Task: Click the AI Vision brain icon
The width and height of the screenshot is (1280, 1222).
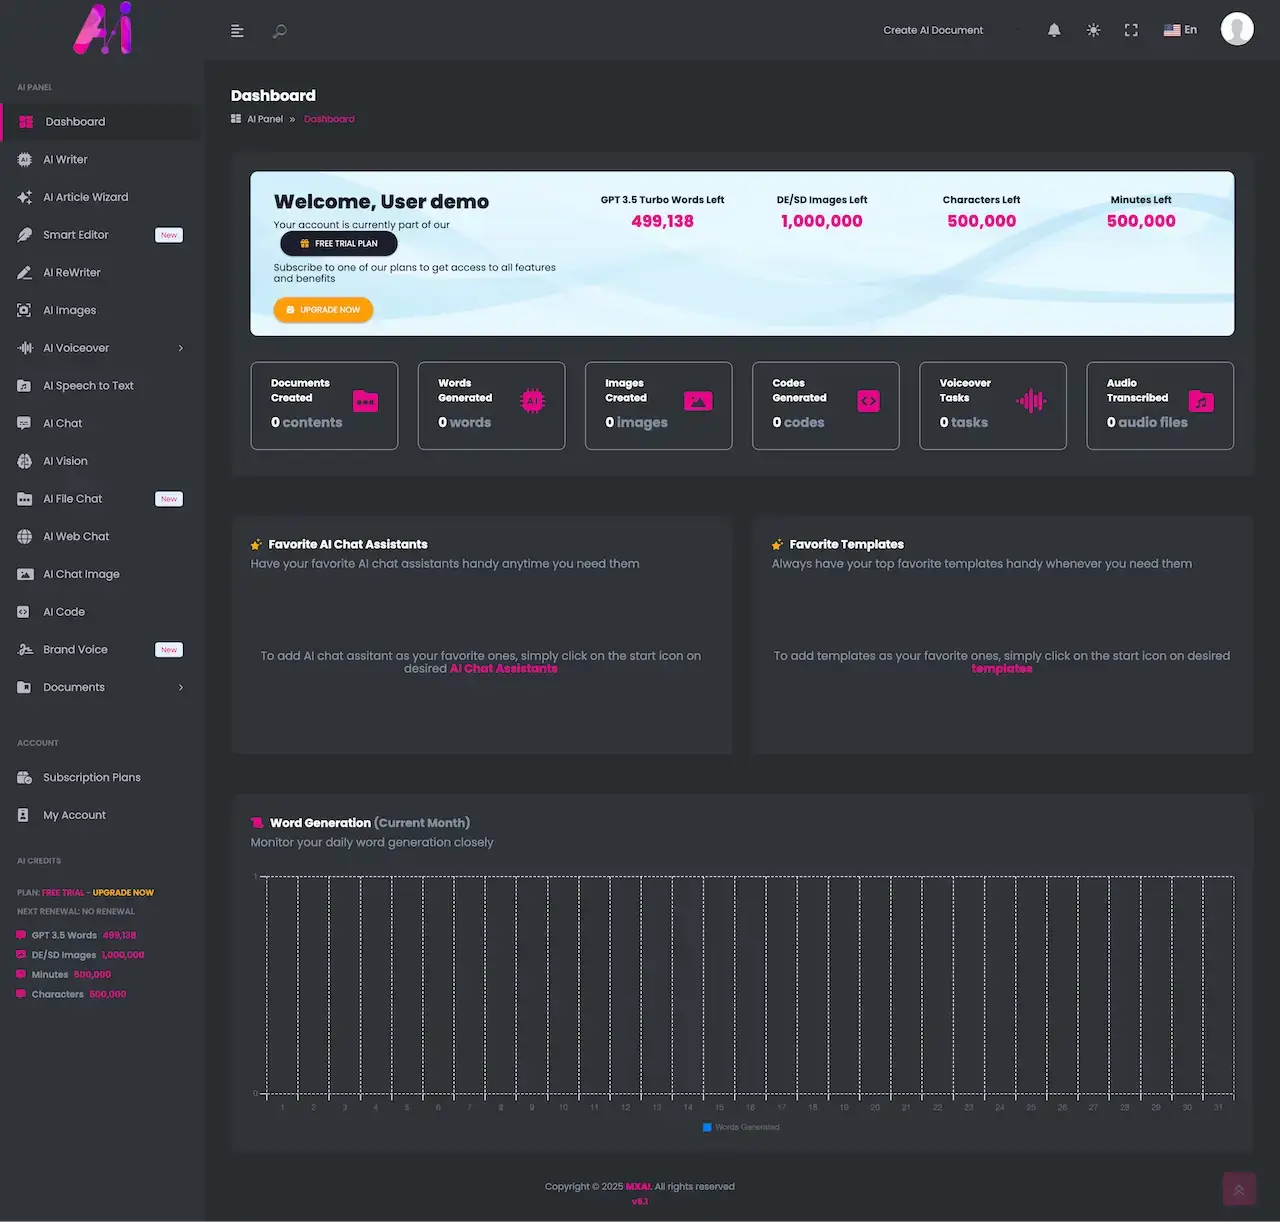Action: [x=24, y=461]
